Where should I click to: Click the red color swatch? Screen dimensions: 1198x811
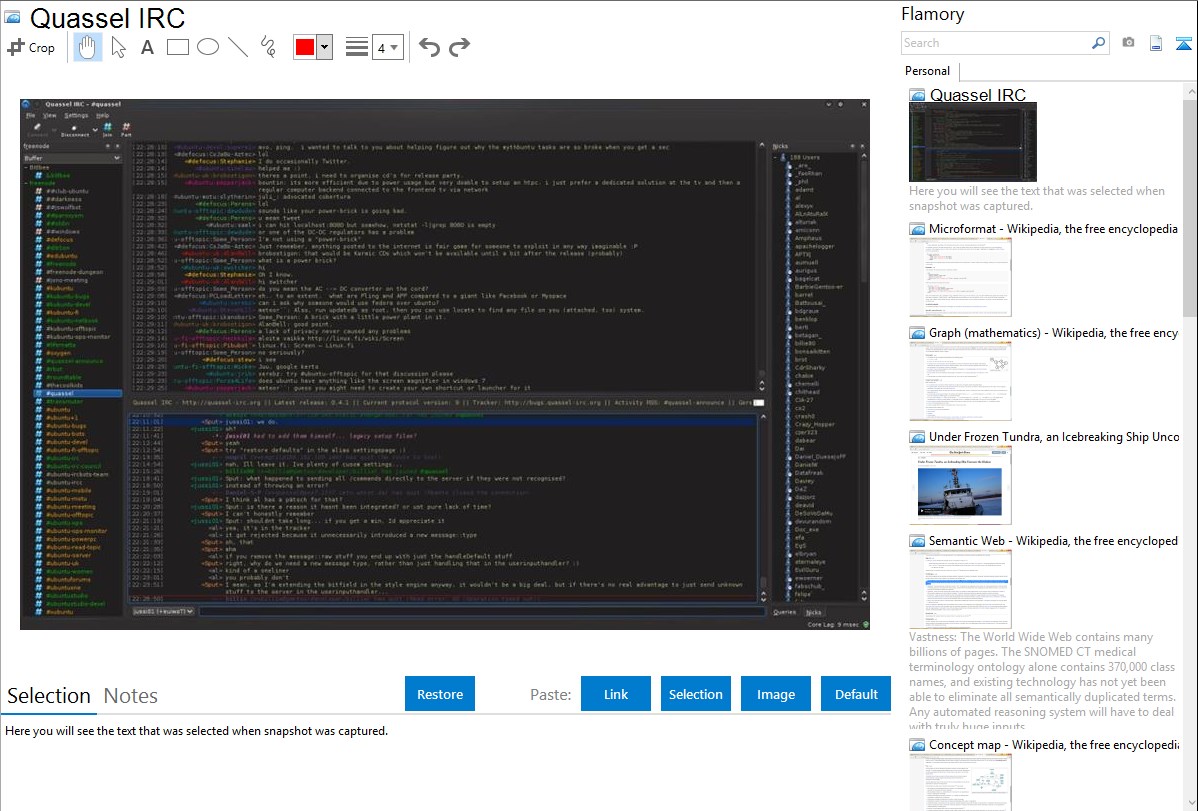click(305, 47)
